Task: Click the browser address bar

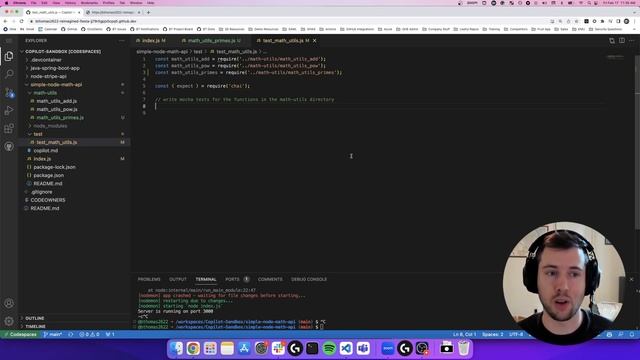Action: (x=286, y=21)
